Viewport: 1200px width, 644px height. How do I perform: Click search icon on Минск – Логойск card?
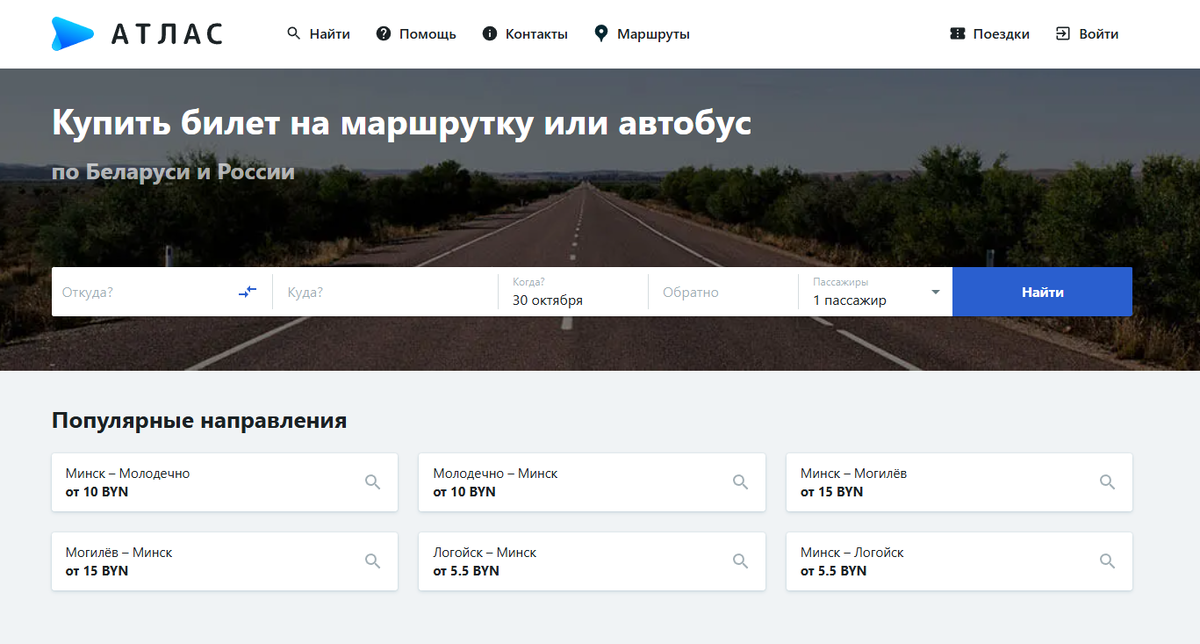point(1108,561)
